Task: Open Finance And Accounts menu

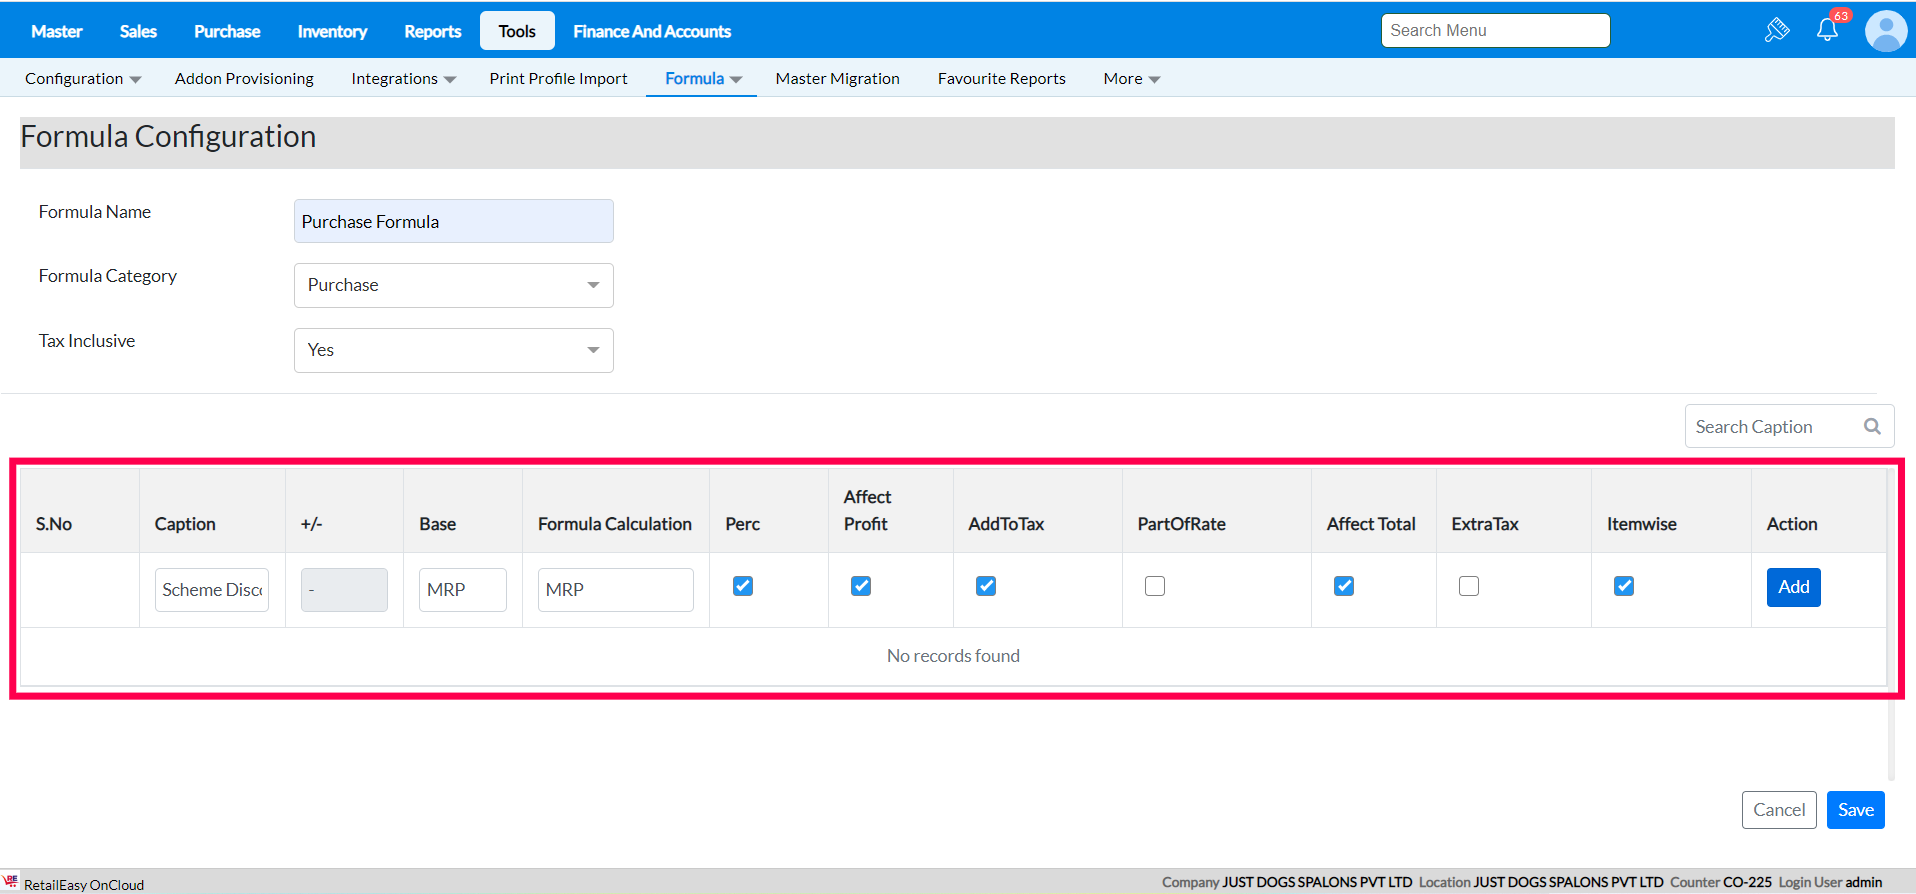Action: tap(652, 31)
